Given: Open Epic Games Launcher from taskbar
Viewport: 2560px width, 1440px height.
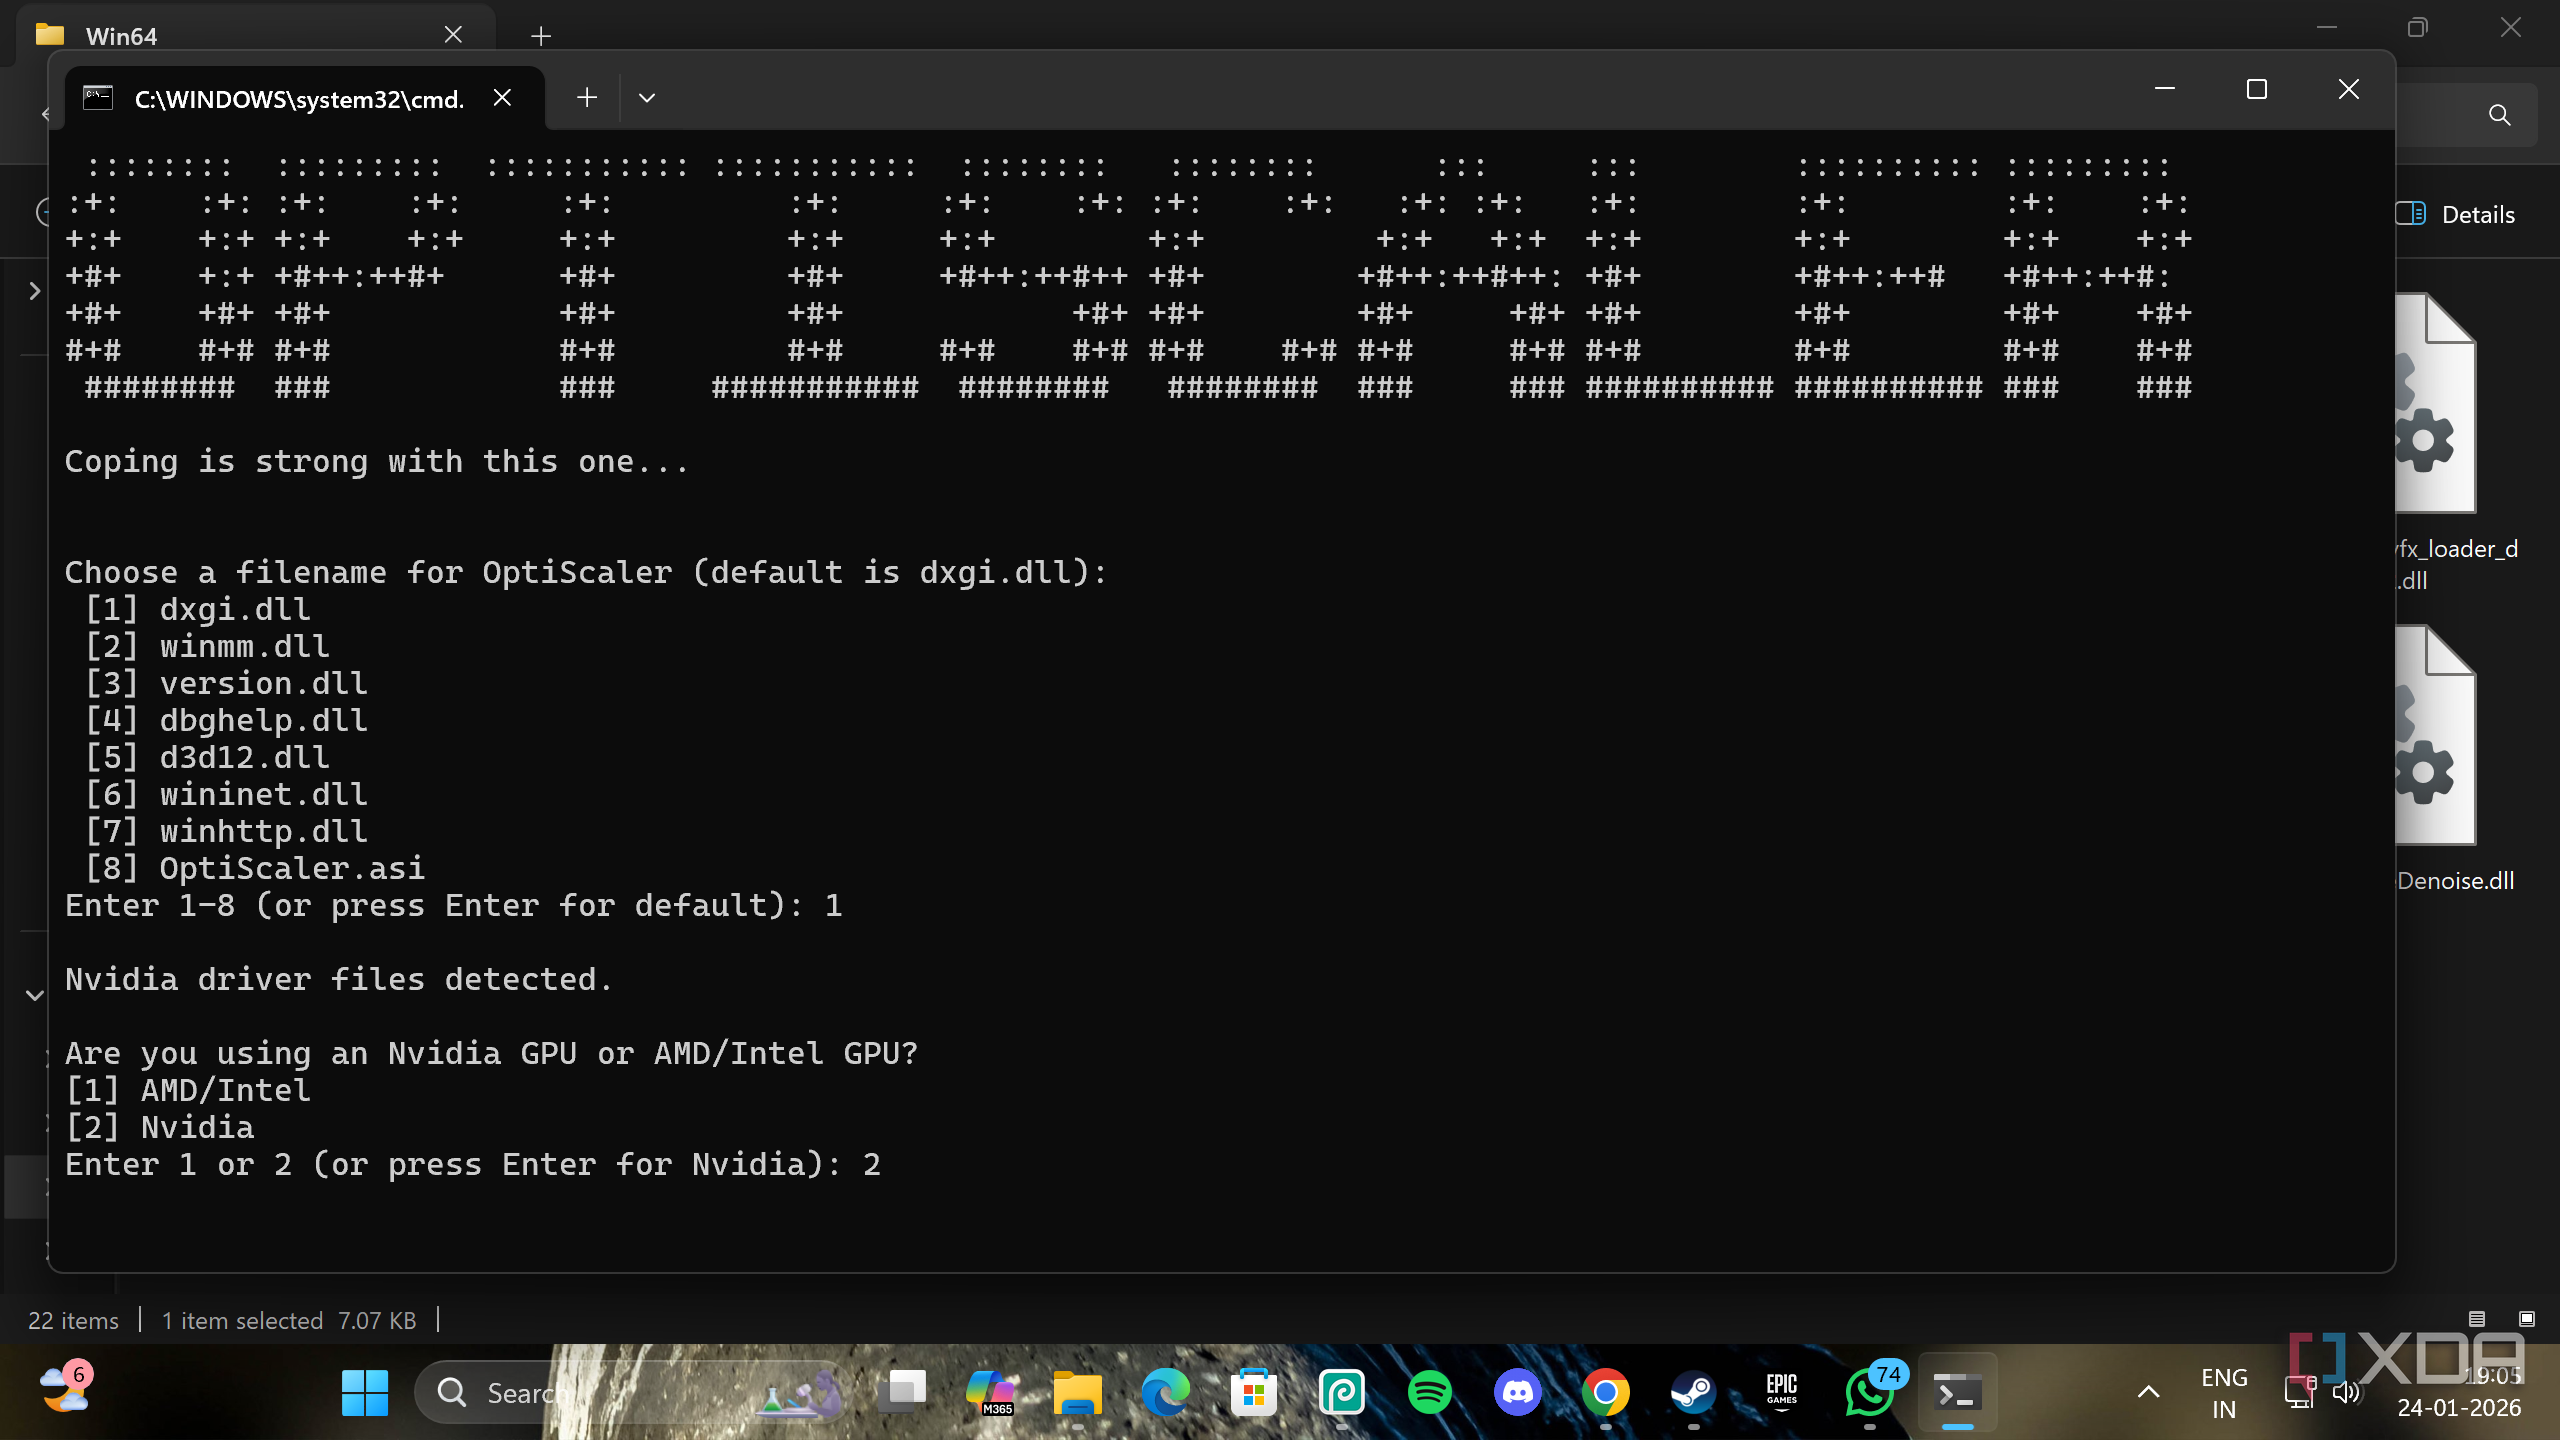Looking at the screenshot, I should click(x=1782, y=1392).
